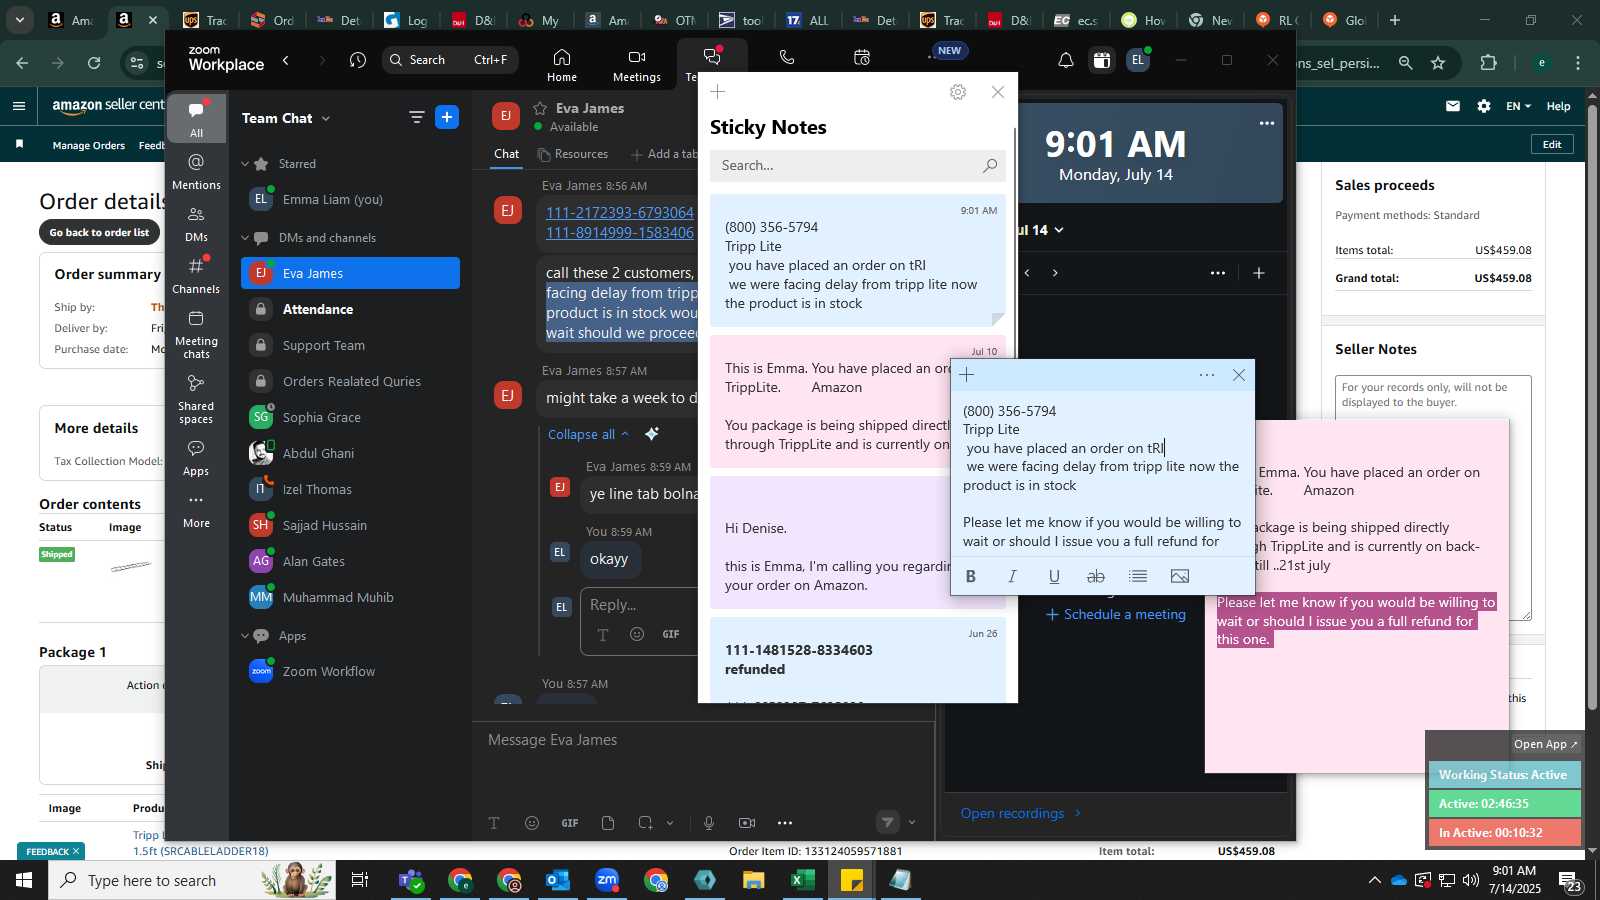
Task: Toggle bullet list in sticky note
Action: click(1138, 576)
